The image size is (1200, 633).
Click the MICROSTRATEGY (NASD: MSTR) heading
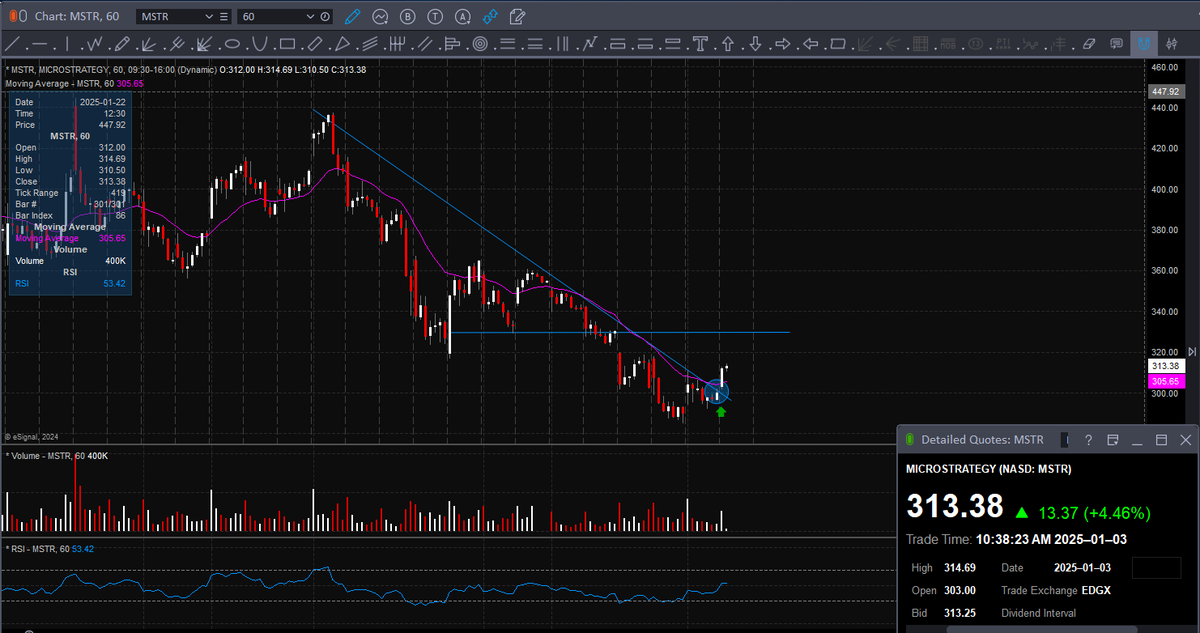988,469
